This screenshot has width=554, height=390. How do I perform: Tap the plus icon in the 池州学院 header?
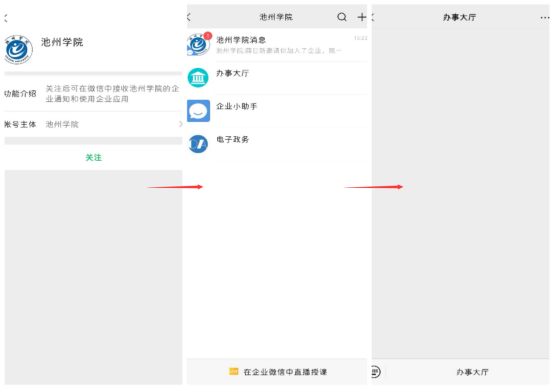pos(362,17)
